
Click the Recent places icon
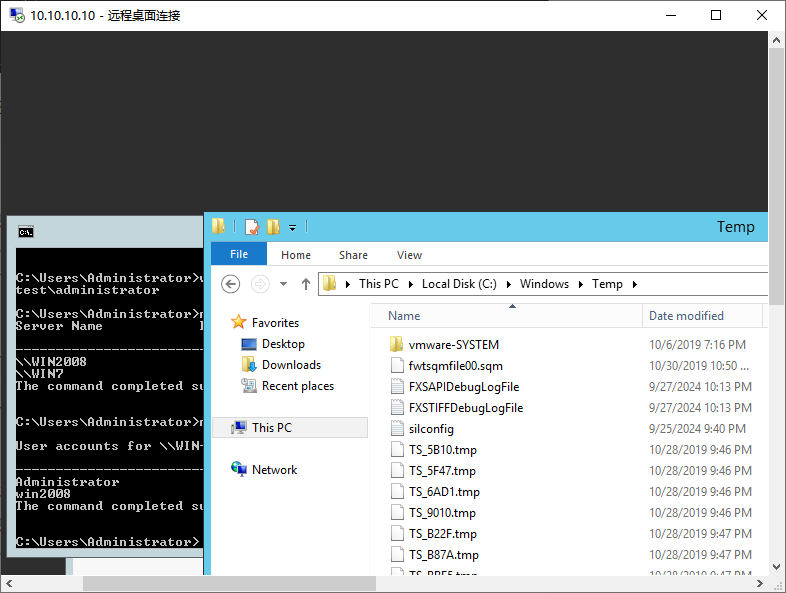pyautogui.click(x=249, y=385)
